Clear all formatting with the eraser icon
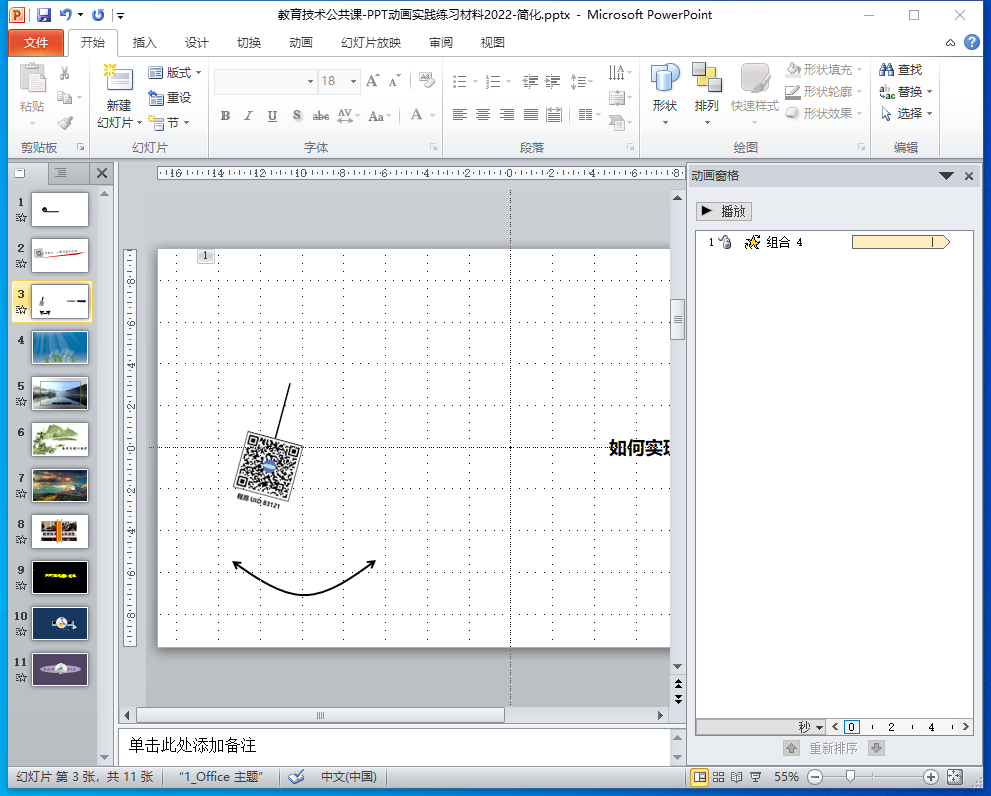 click(427, 80)
